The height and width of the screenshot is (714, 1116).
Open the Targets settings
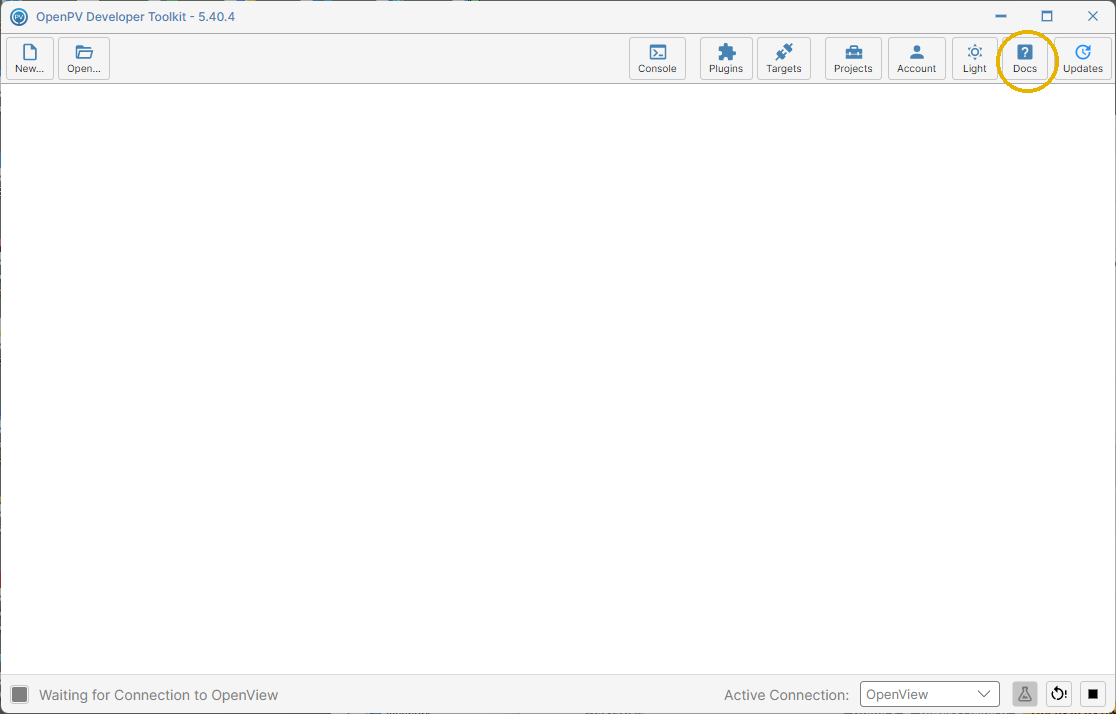click(784, 58)
